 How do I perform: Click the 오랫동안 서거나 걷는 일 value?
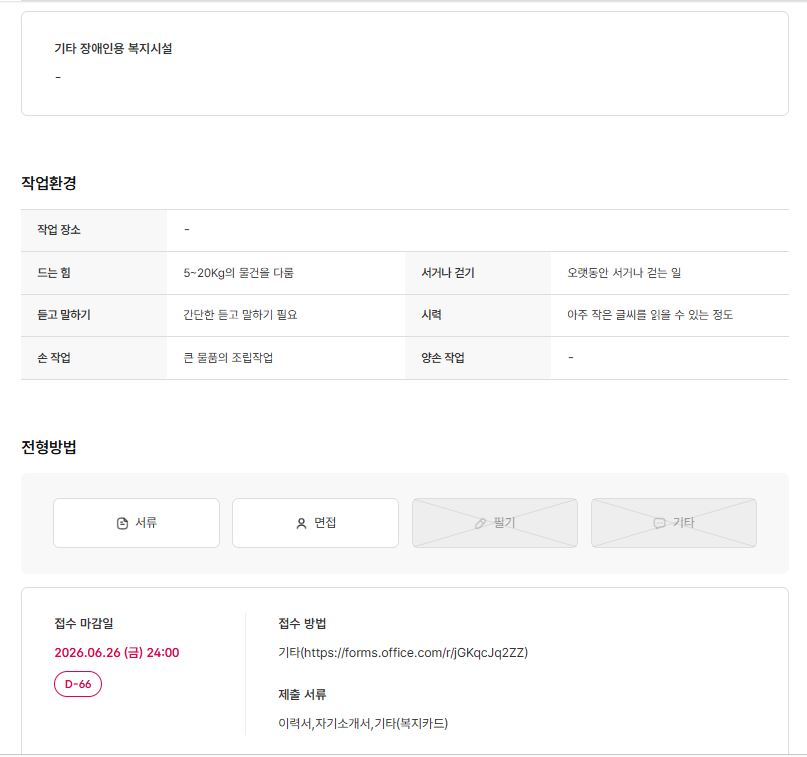tap(624, 273)
